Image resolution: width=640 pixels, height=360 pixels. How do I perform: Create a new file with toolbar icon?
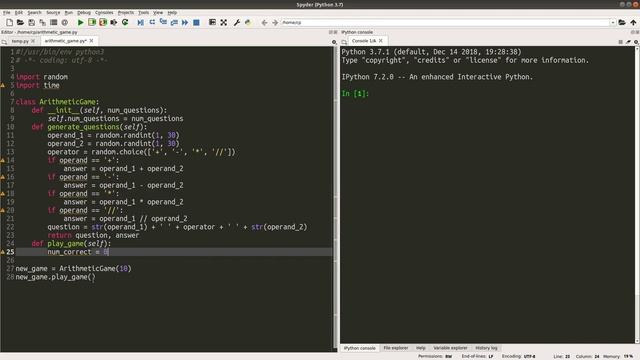point(9,22)
